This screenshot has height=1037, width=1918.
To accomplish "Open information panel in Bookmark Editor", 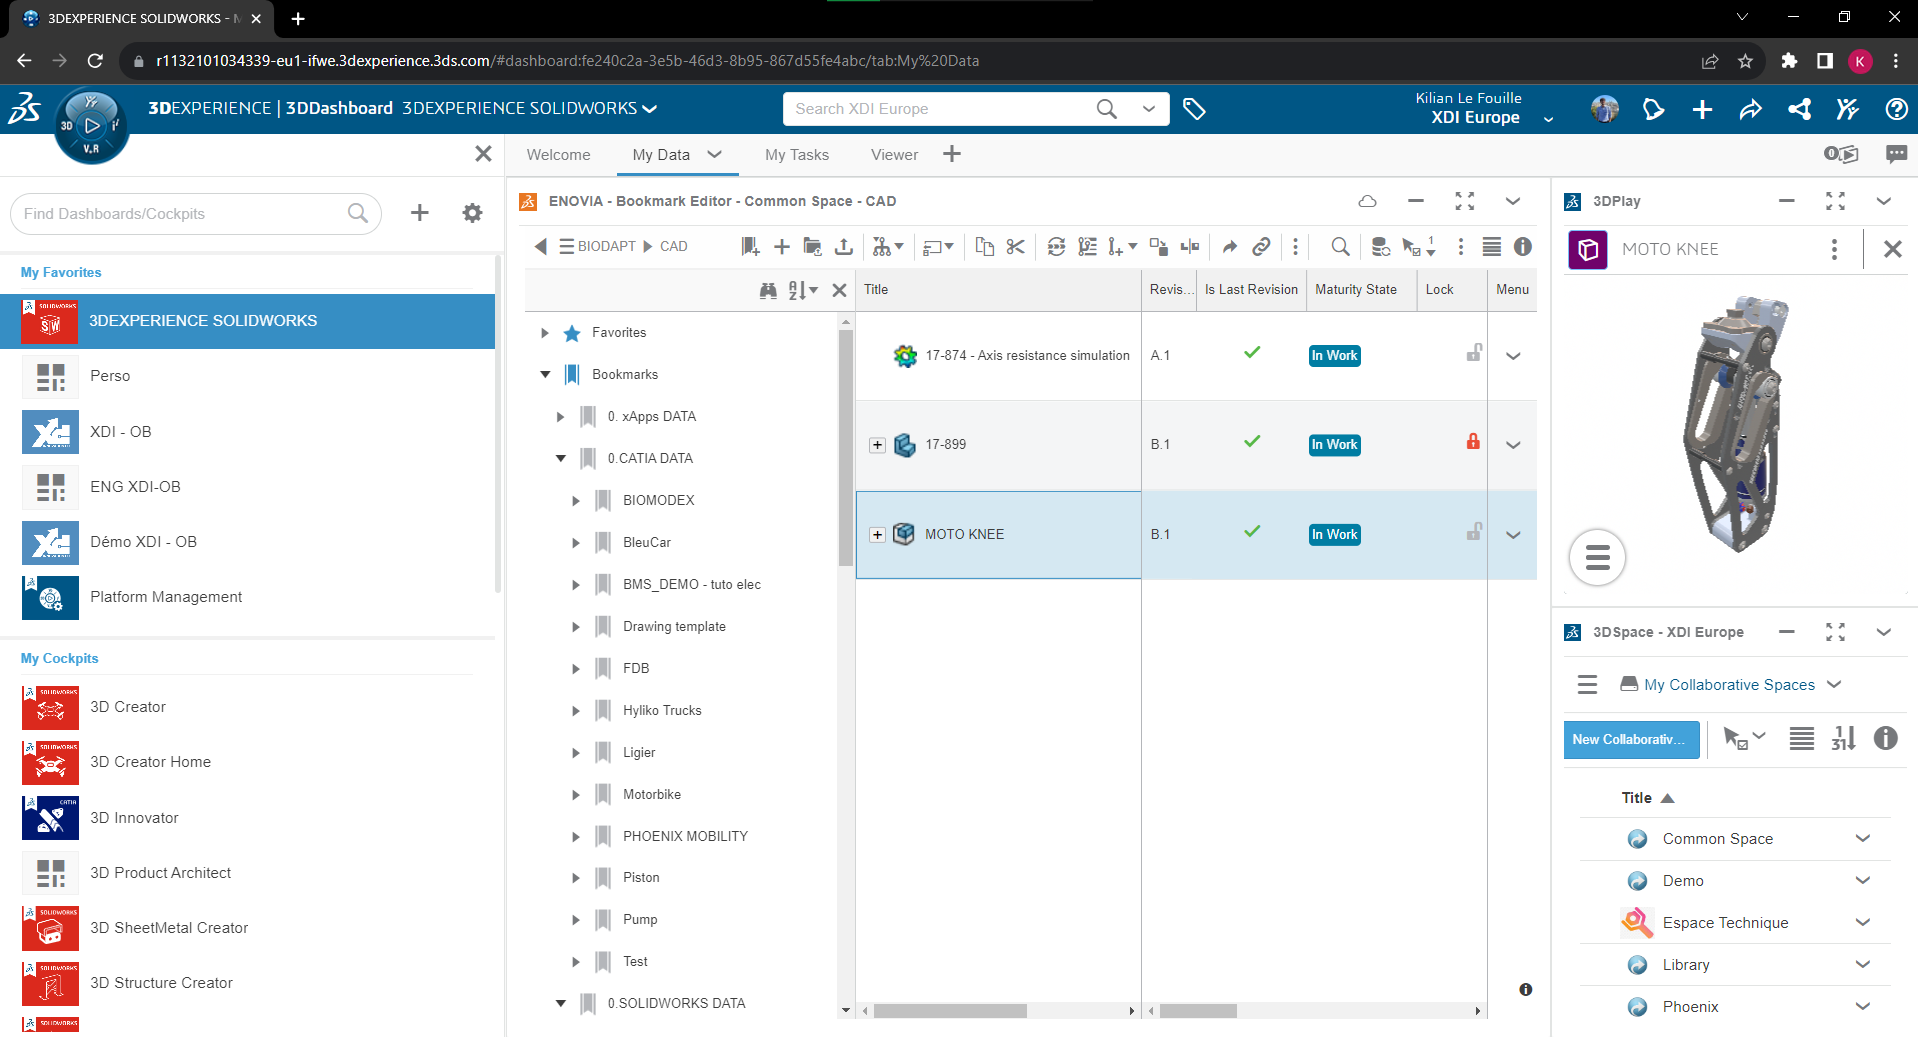I will pyautogui.click(x=1523, y=246).
